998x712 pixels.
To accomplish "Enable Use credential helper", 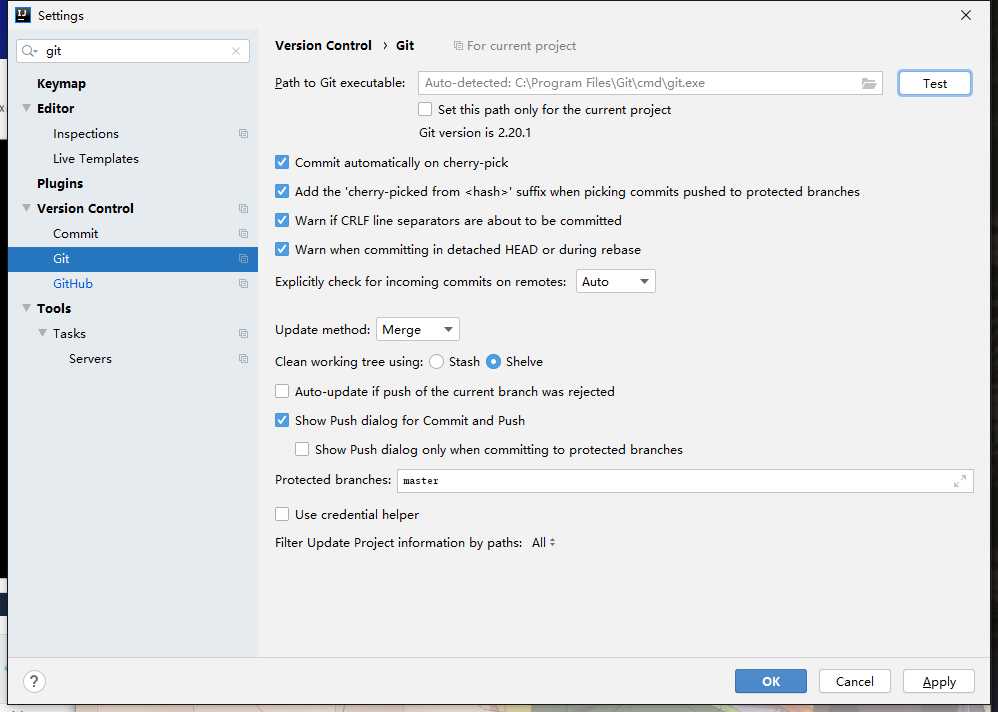I will point(282,514).
